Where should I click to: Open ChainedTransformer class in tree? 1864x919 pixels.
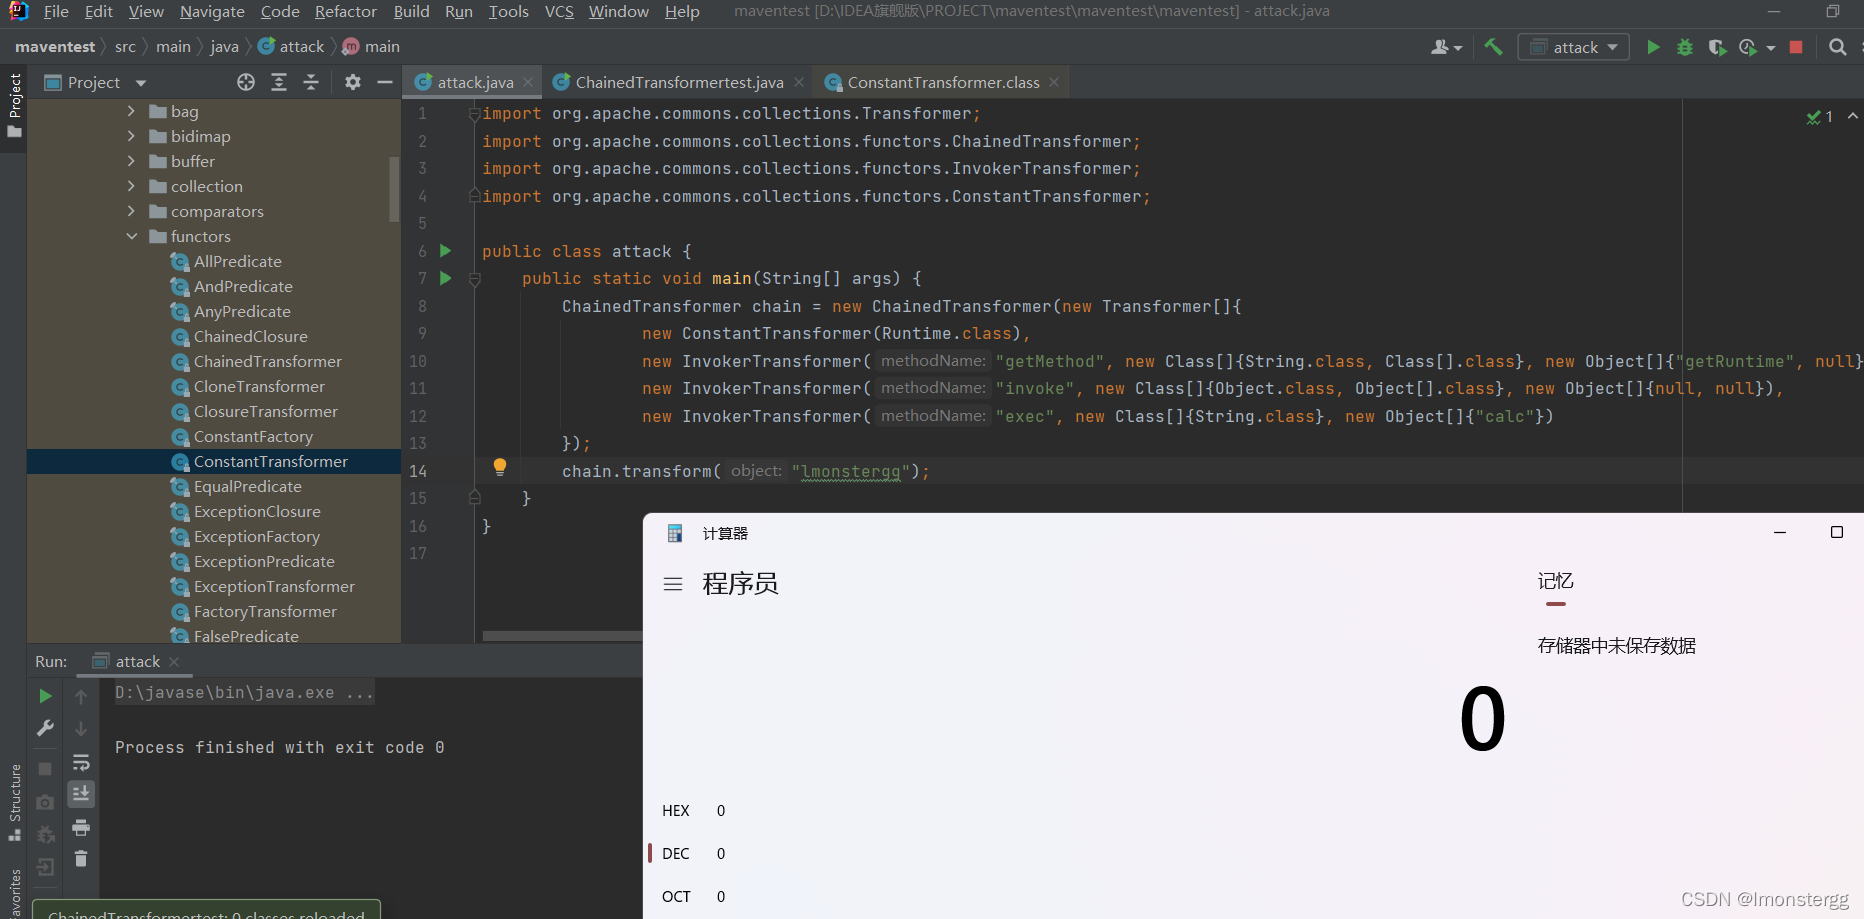[267, 361]
